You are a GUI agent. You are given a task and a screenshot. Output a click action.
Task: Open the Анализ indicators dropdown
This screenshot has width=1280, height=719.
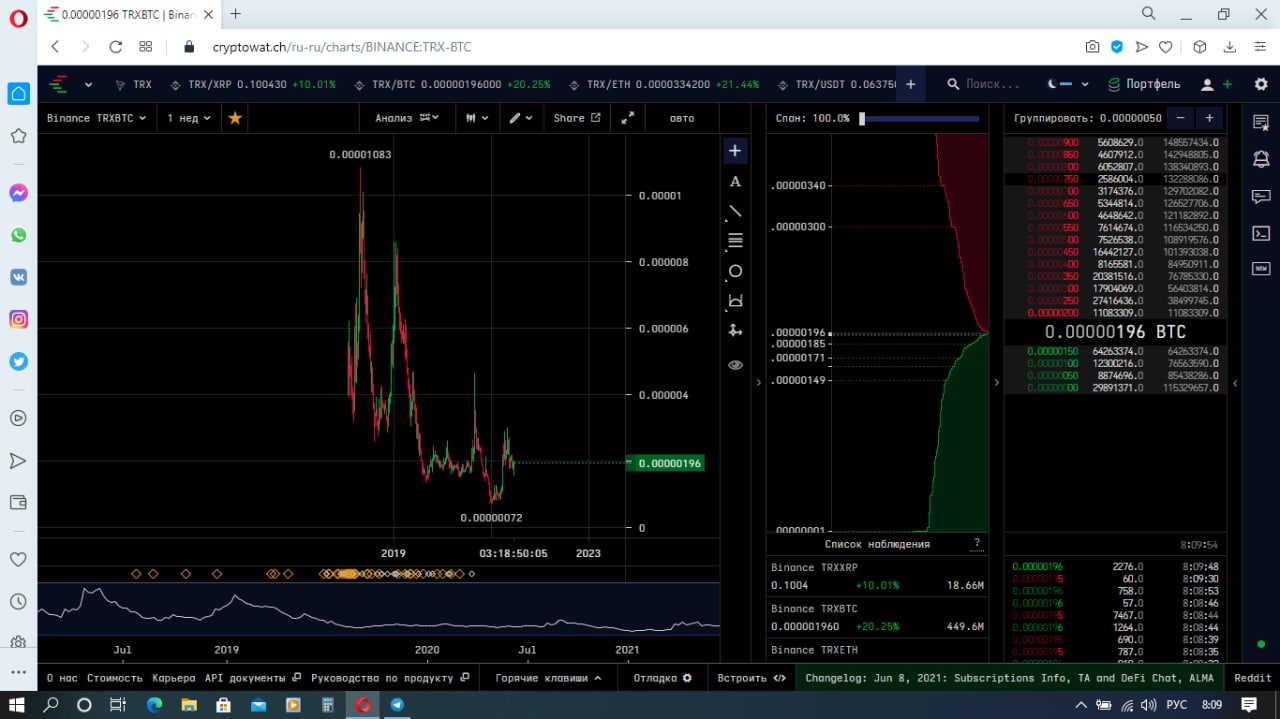[407, 118]
